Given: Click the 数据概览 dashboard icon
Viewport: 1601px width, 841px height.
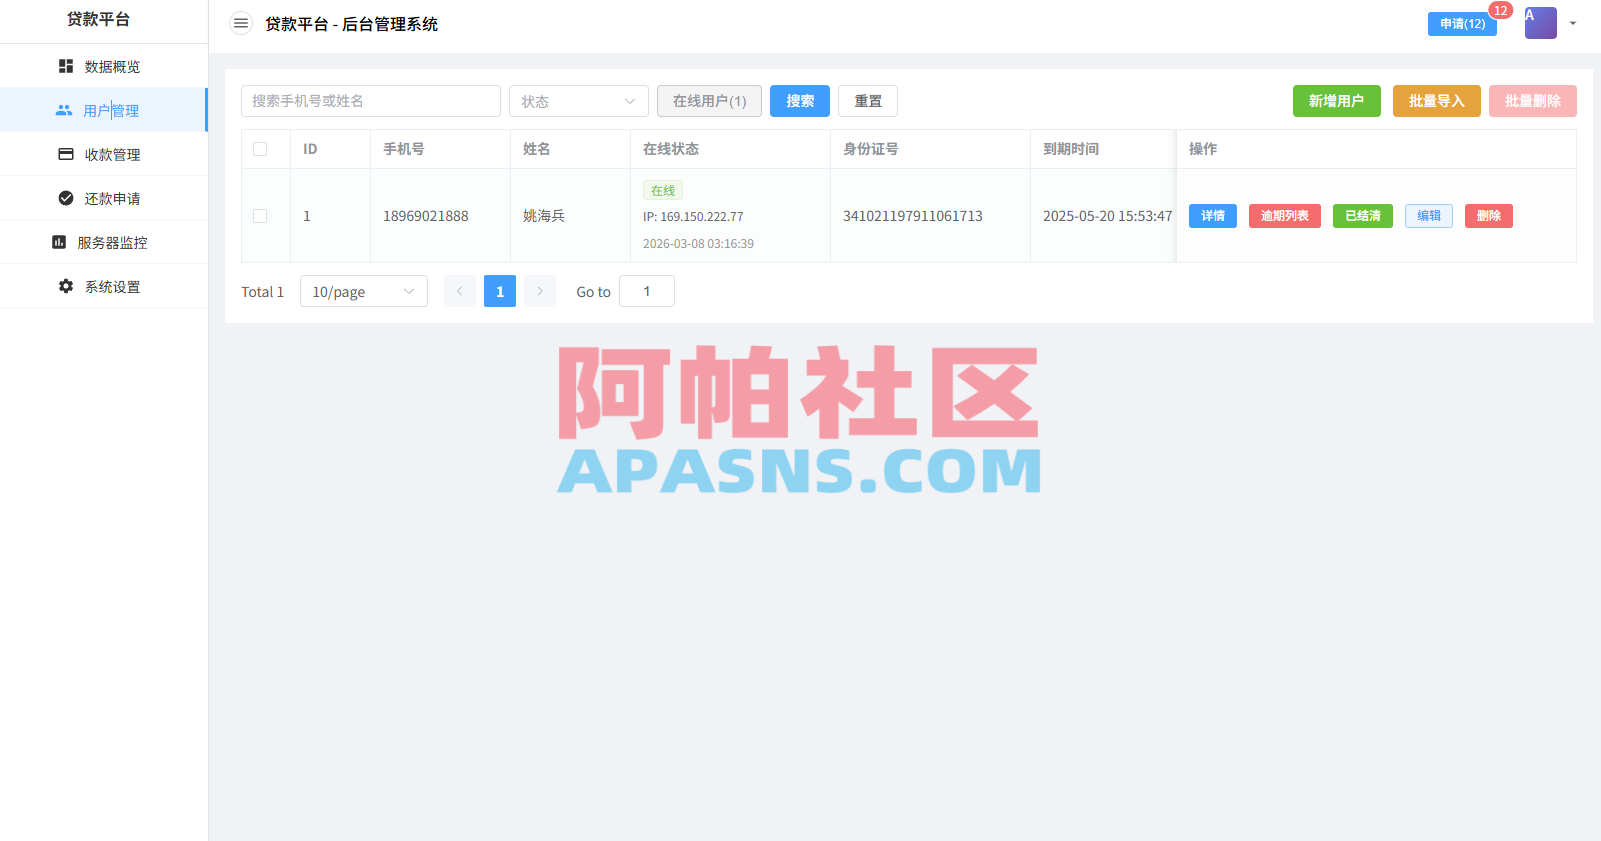Looking at the screenshot, I should [x=66, y=66].
